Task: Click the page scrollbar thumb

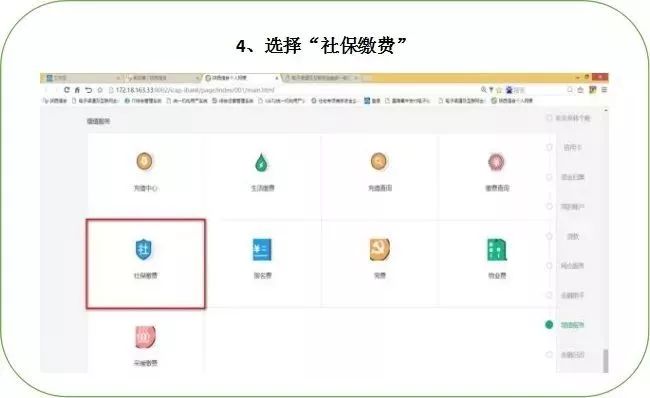Action: (x=606, y=361)
